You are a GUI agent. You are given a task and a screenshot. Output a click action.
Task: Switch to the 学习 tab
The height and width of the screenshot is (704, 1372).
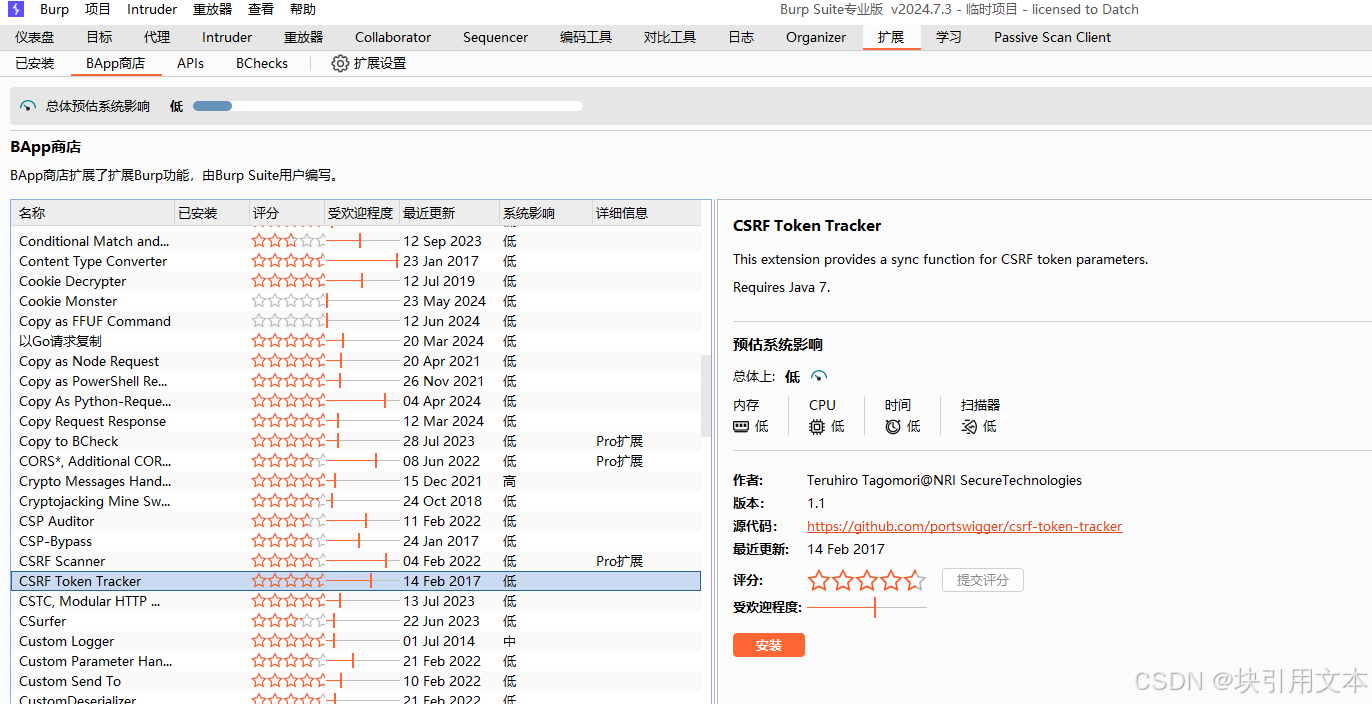[x=949, y=37]
